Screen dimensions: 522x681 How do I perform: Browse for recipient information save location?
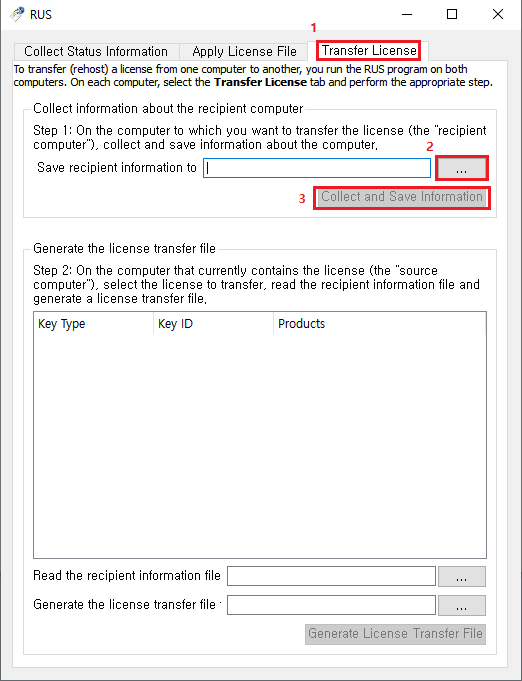coord(461,168)
